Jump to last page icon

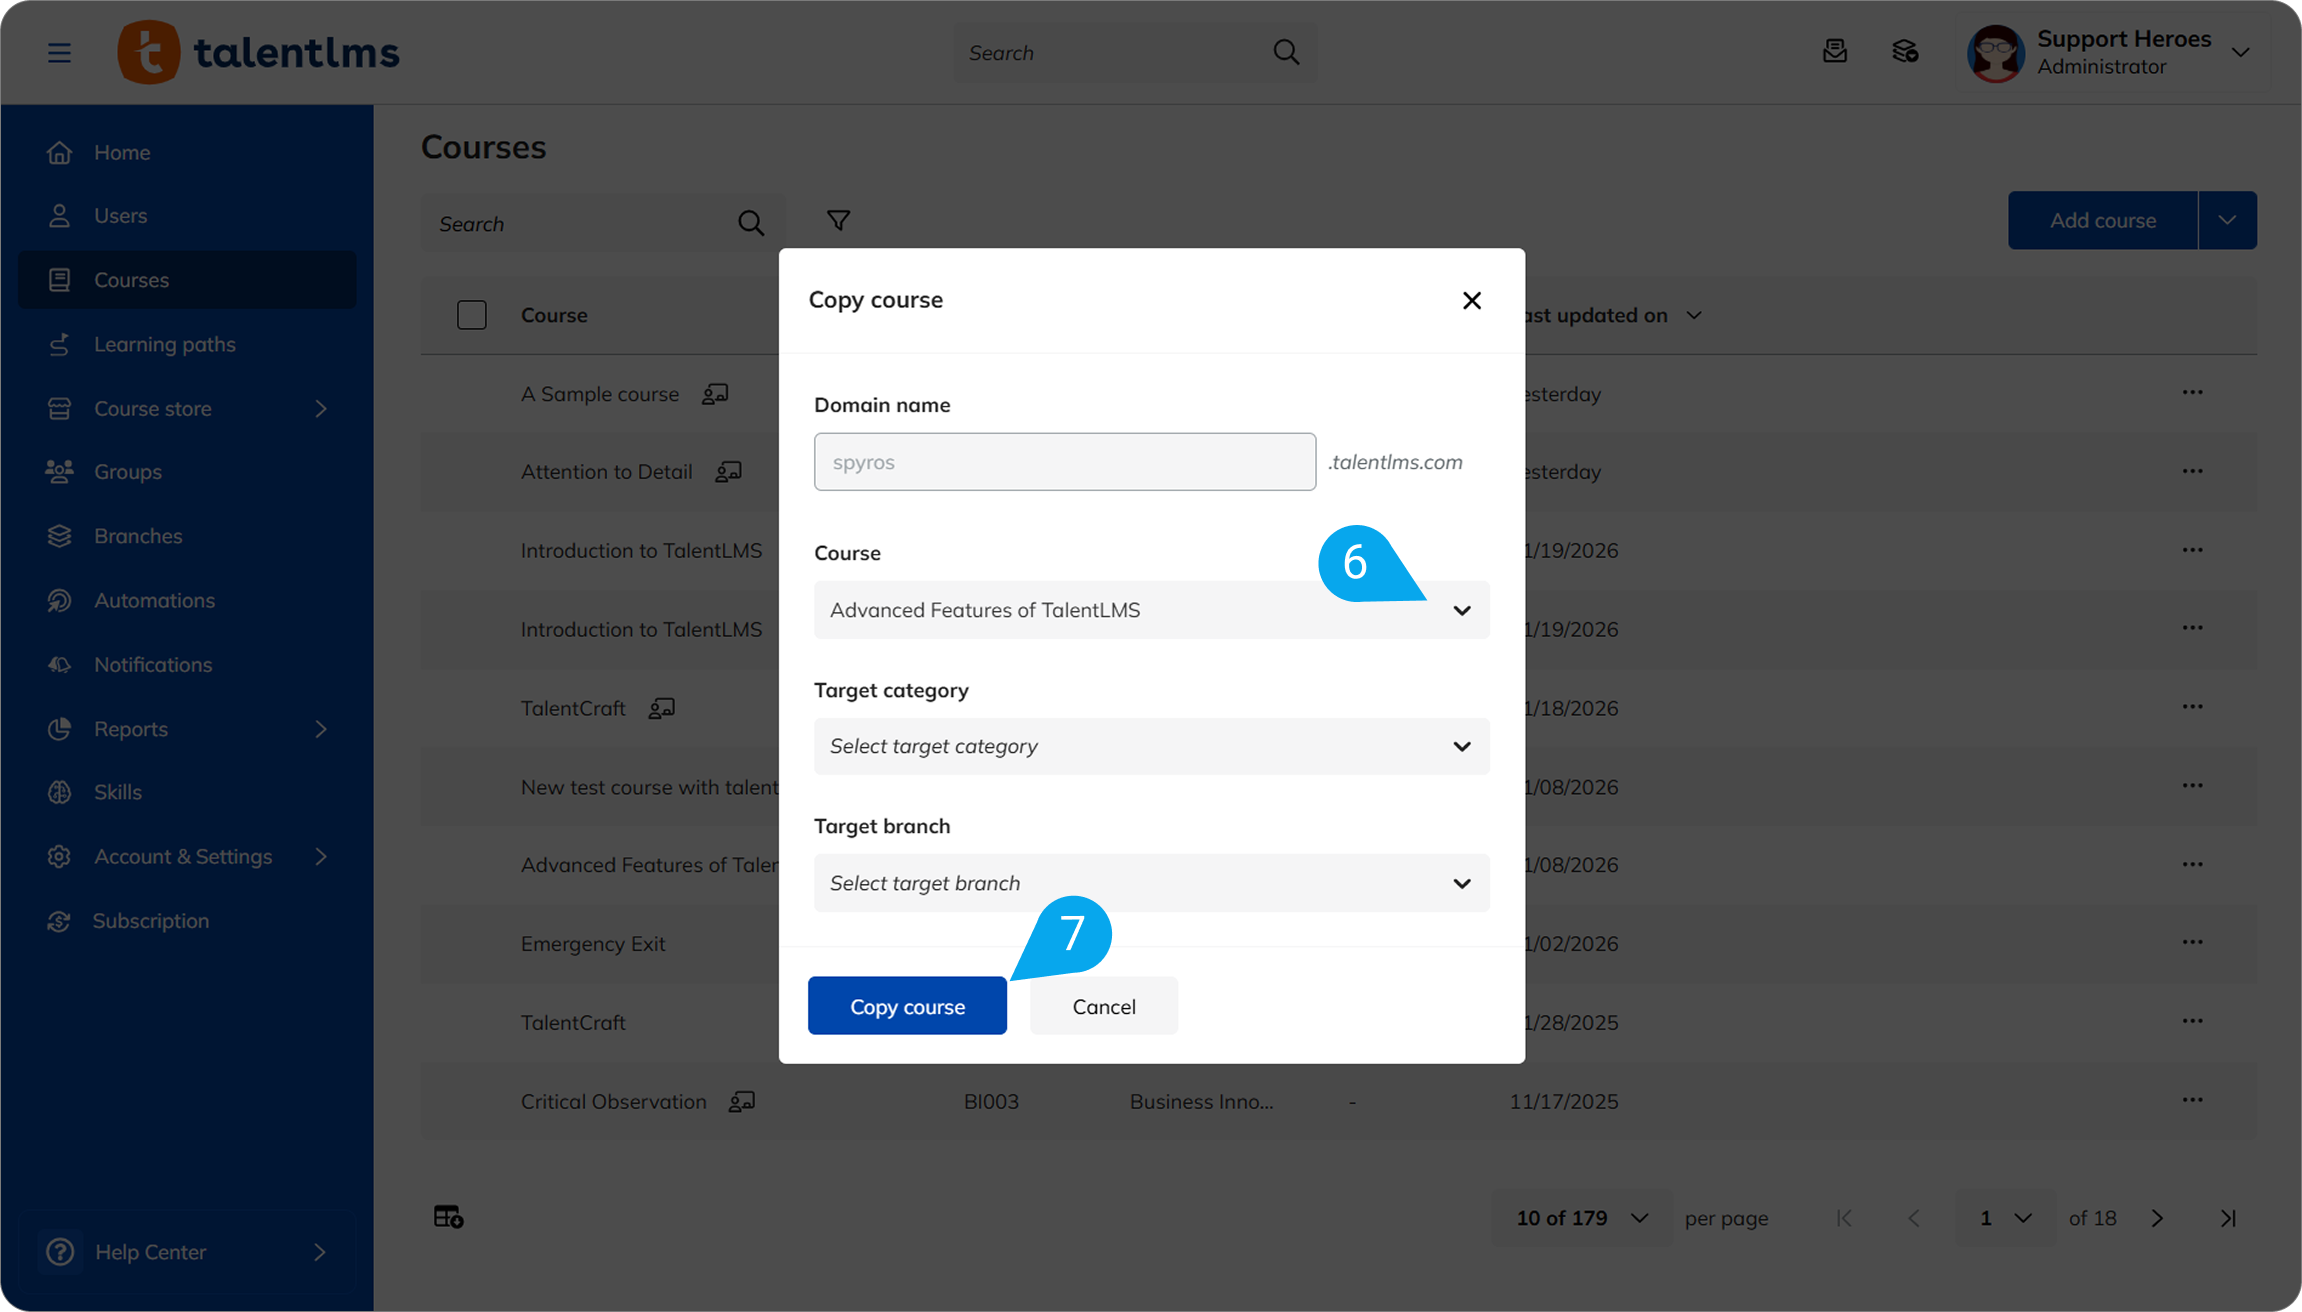click(x=2228, y=1218)
